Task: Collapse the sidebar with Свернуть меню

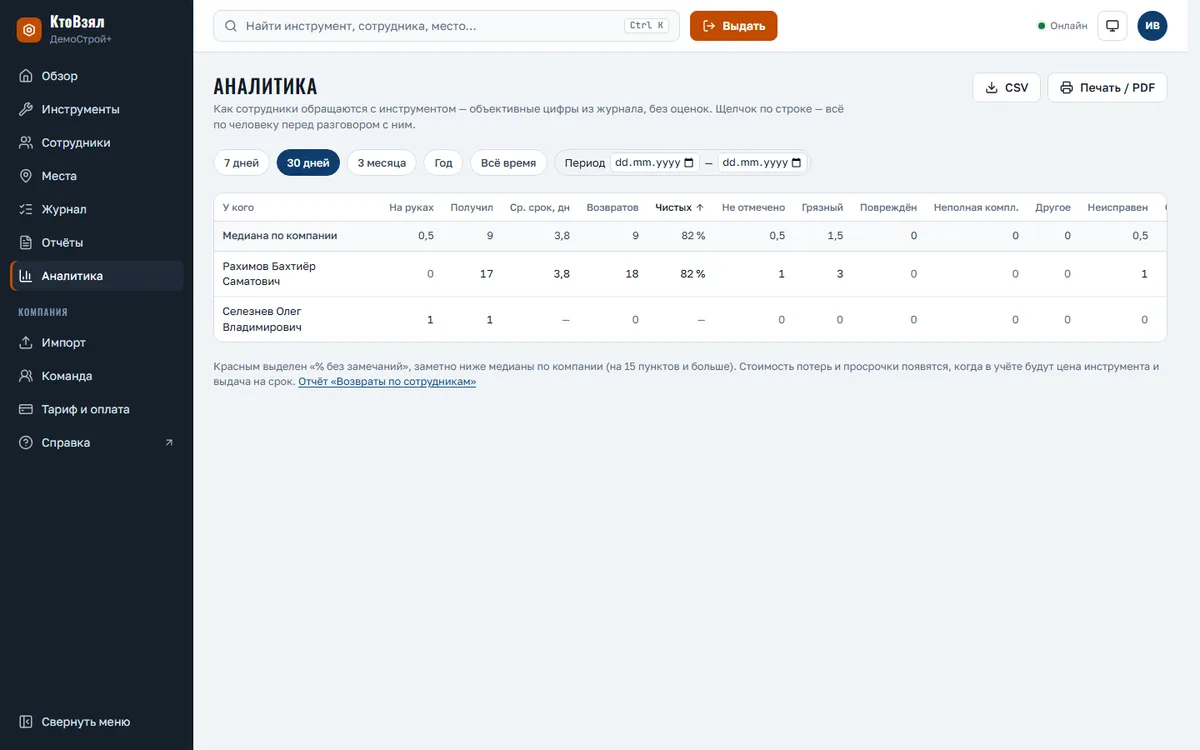Action: coord(97,722)
